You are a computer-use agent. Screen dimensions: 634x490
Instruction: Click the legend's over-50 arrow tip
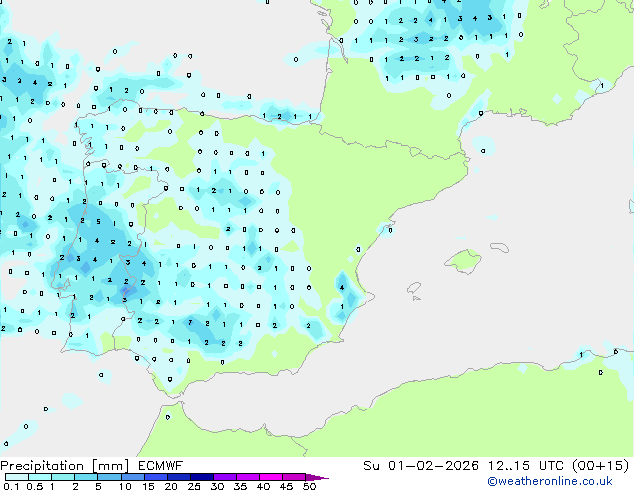[x=317, y=477]
